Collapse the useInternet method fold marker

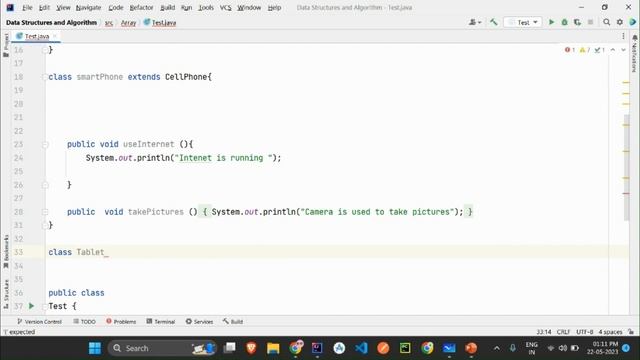[x=45, y=144]
